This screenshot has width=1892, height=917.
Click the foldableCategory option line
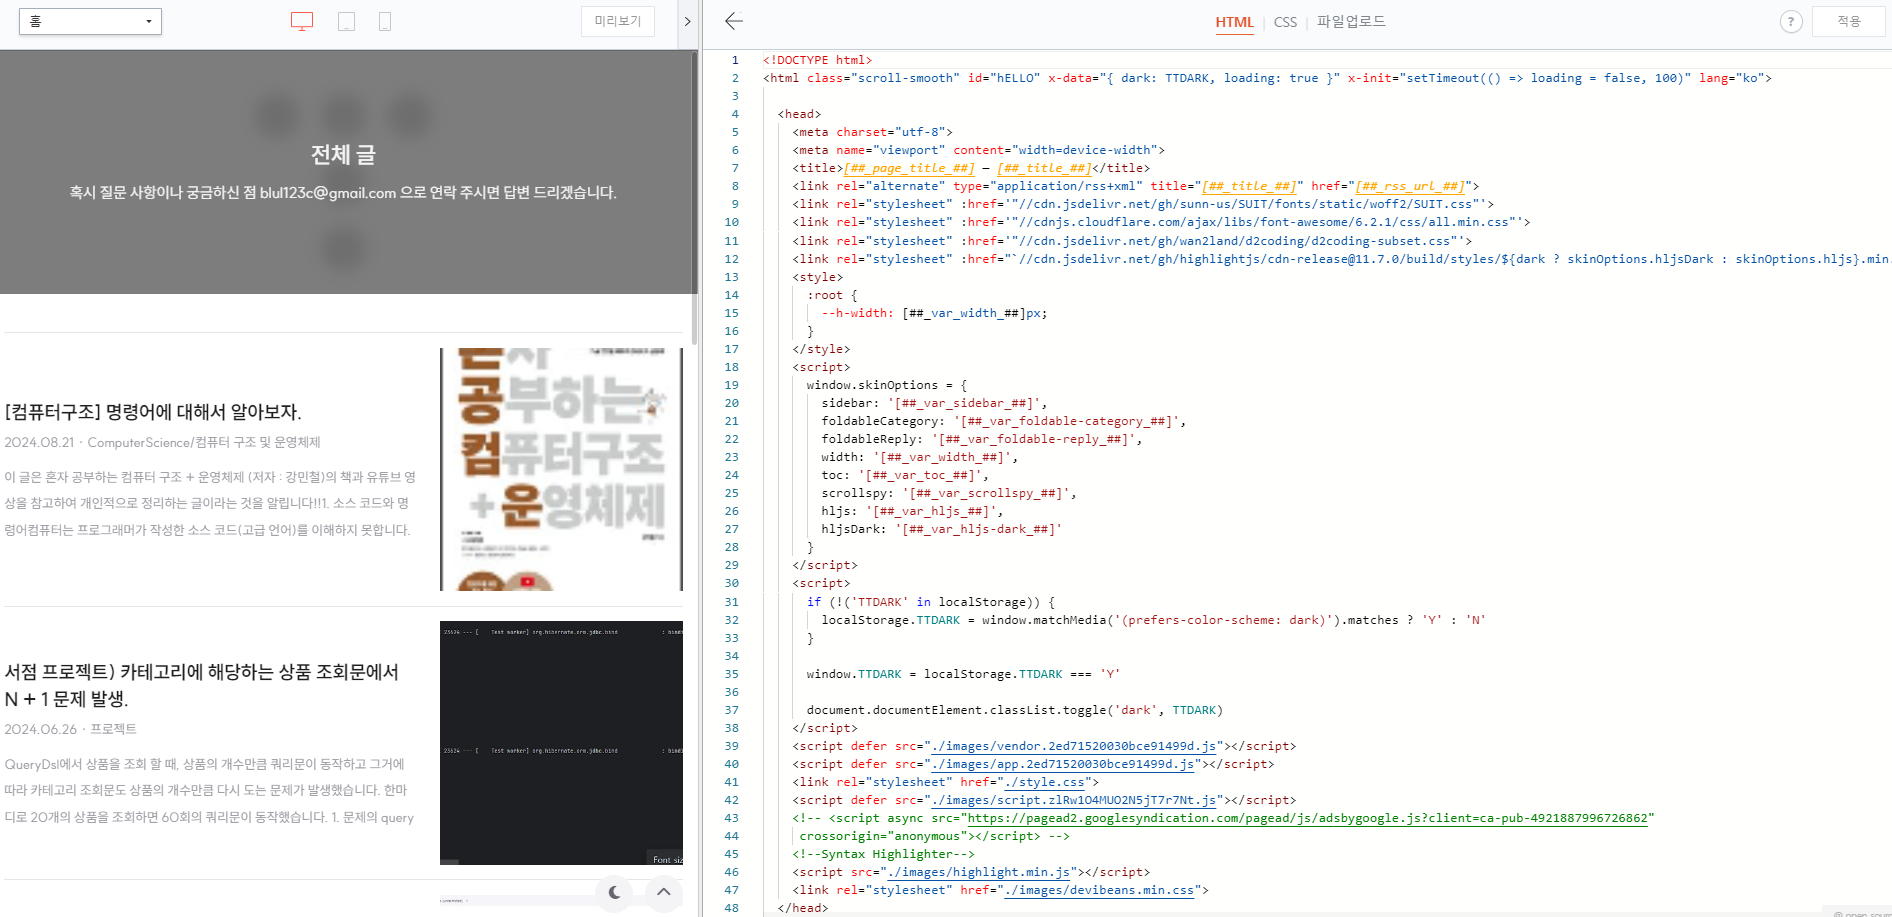pos(1004,421)
